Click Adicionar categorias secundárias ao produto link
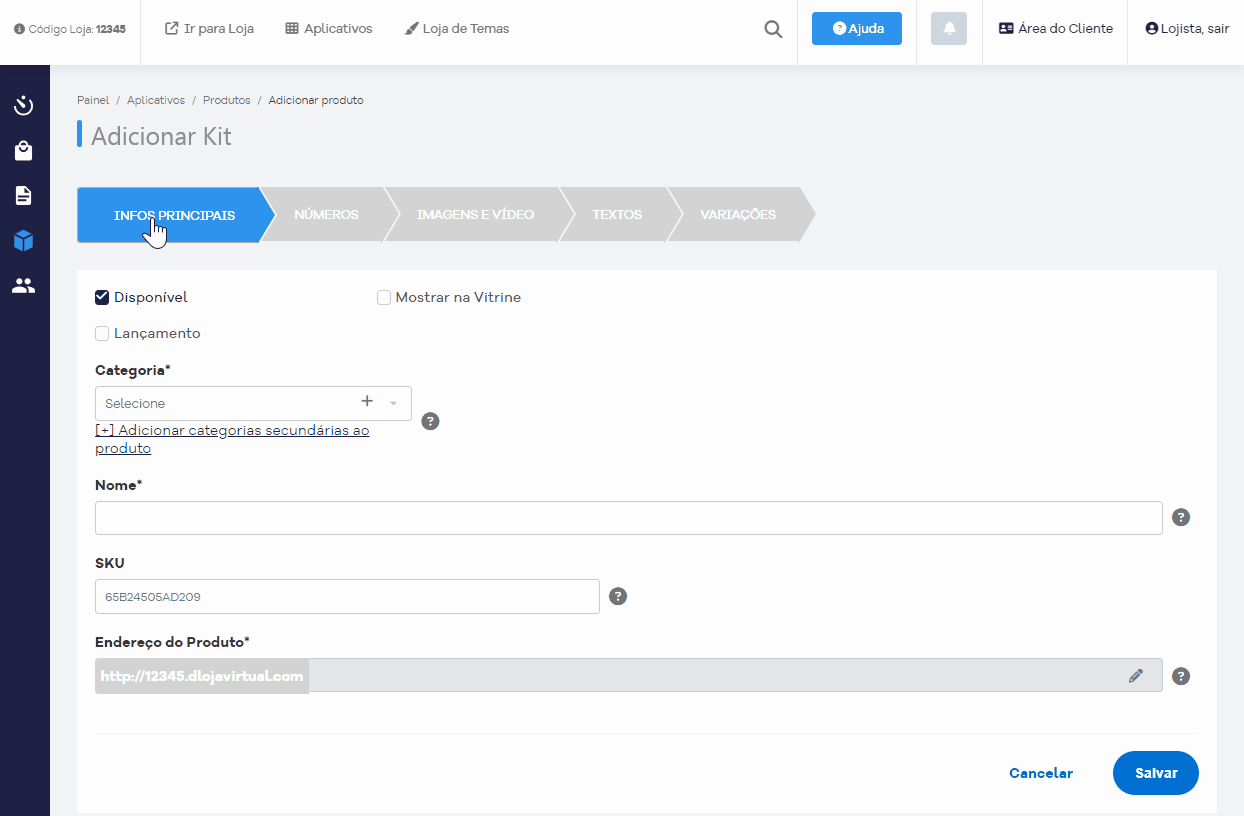This screenshot has width=1244, height=816. (232, 439)
